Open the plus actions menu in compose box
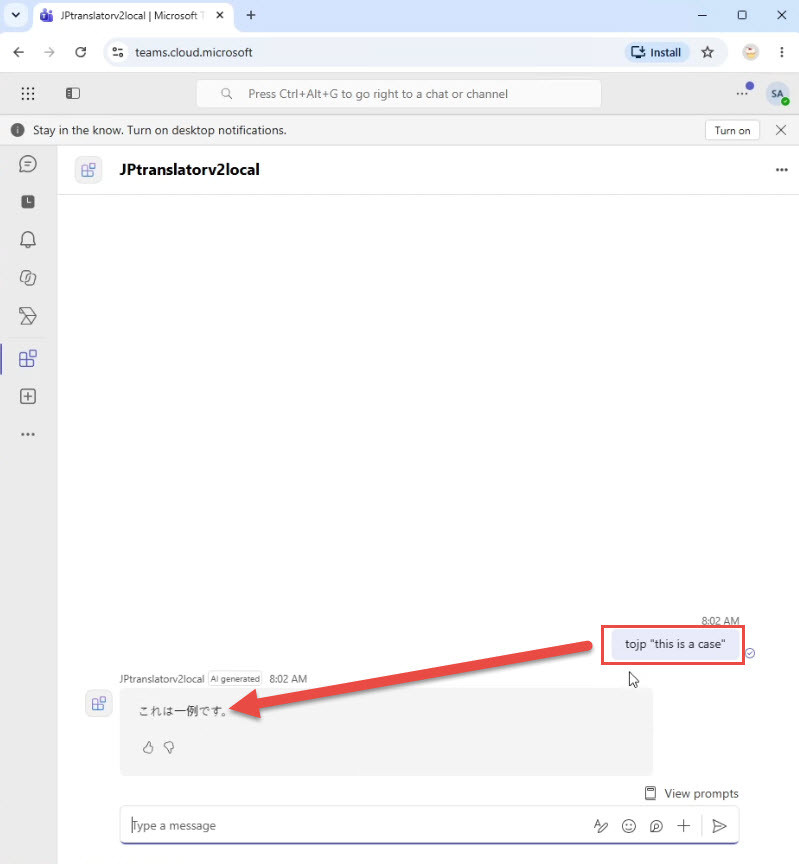Screen dimensions: 799x864 pos(683,825)
